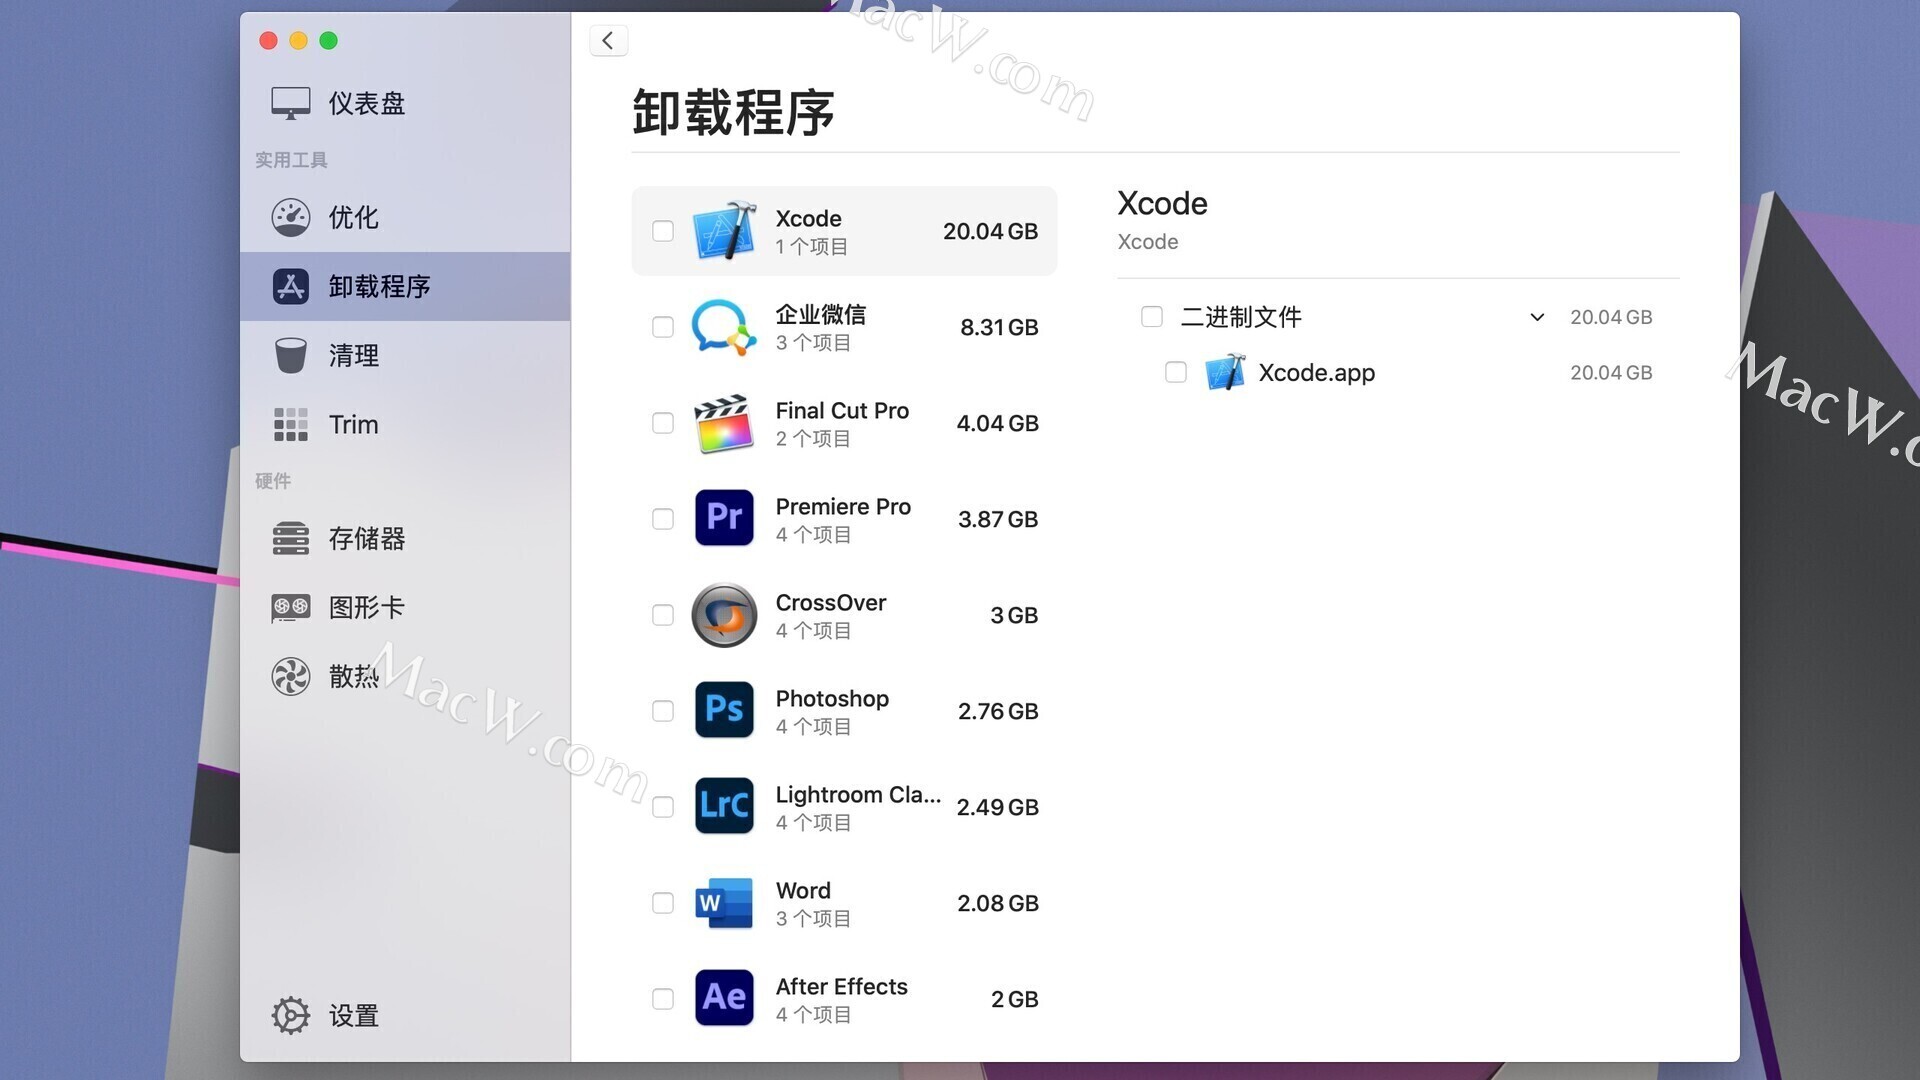
Task: Click the 4.04 GB size value
Action: [x=997, y=423]
